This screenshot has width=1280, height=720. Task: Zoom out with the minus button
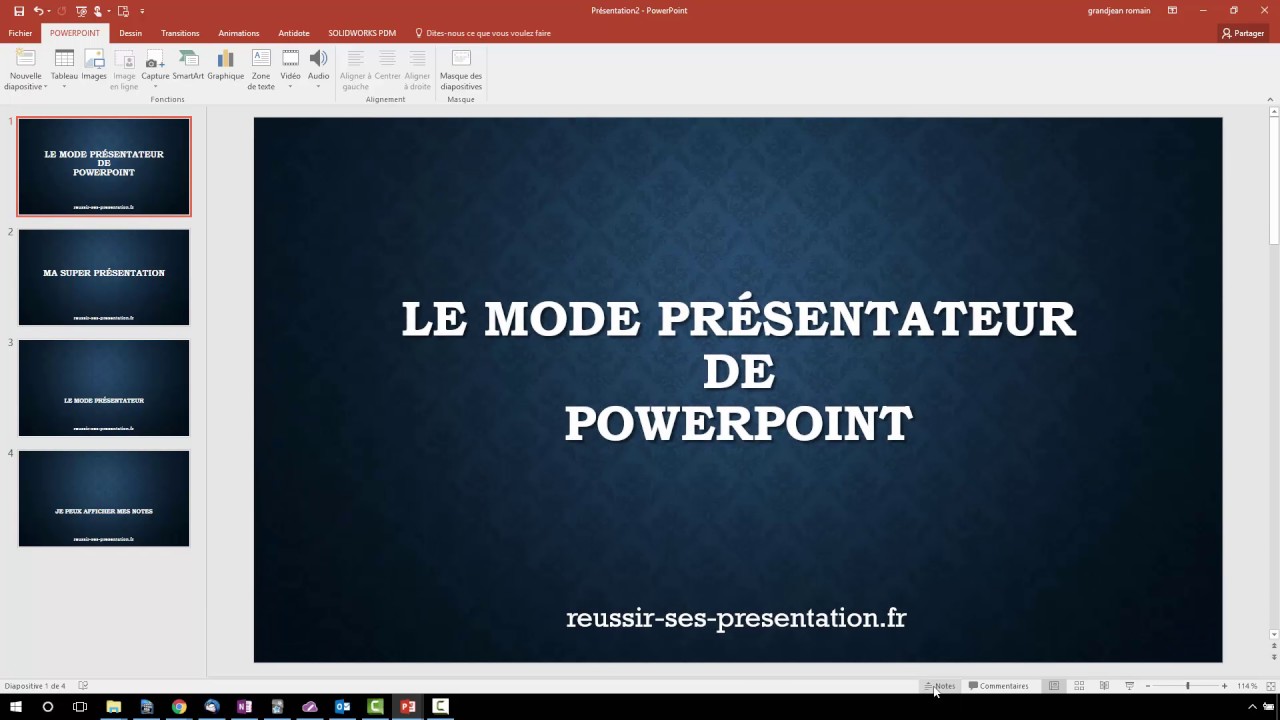click(x=1148, y=686)
